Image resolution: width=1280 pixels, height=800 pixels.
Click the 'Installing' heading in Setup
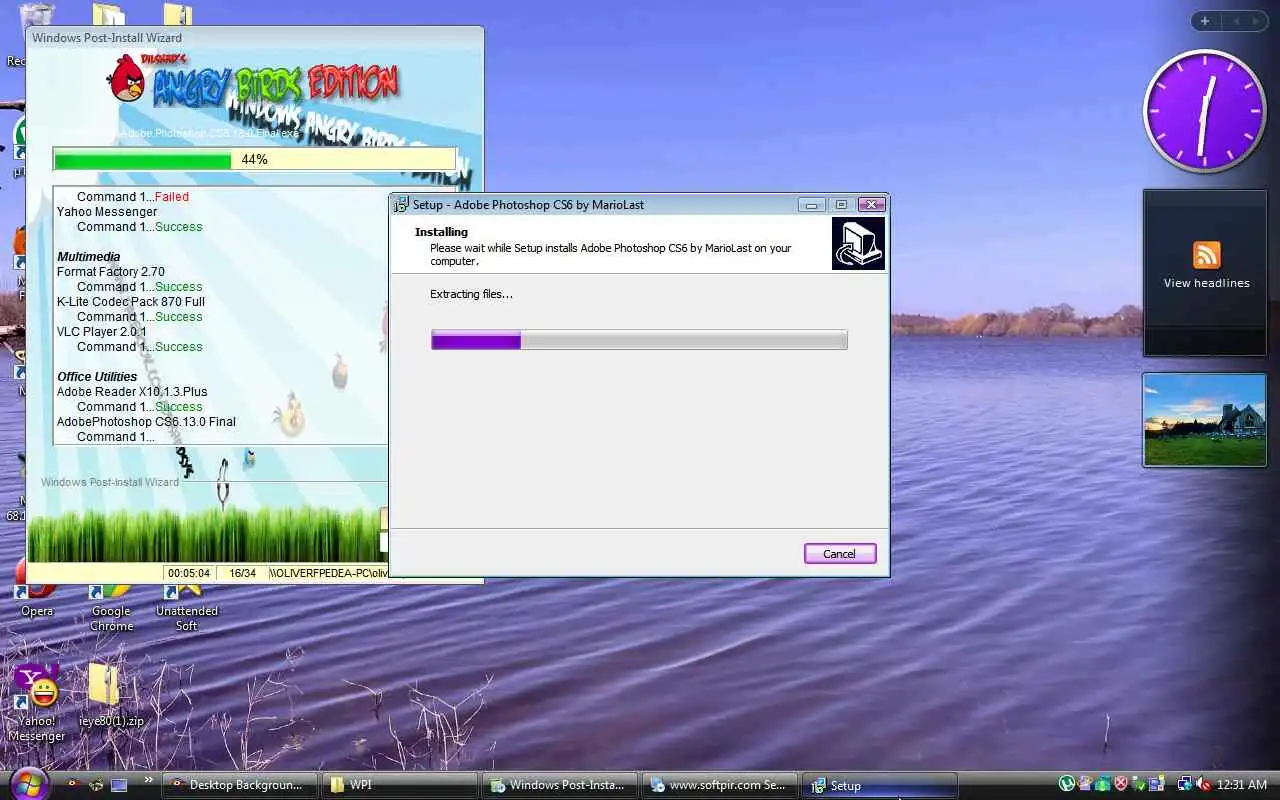(441, 232)
